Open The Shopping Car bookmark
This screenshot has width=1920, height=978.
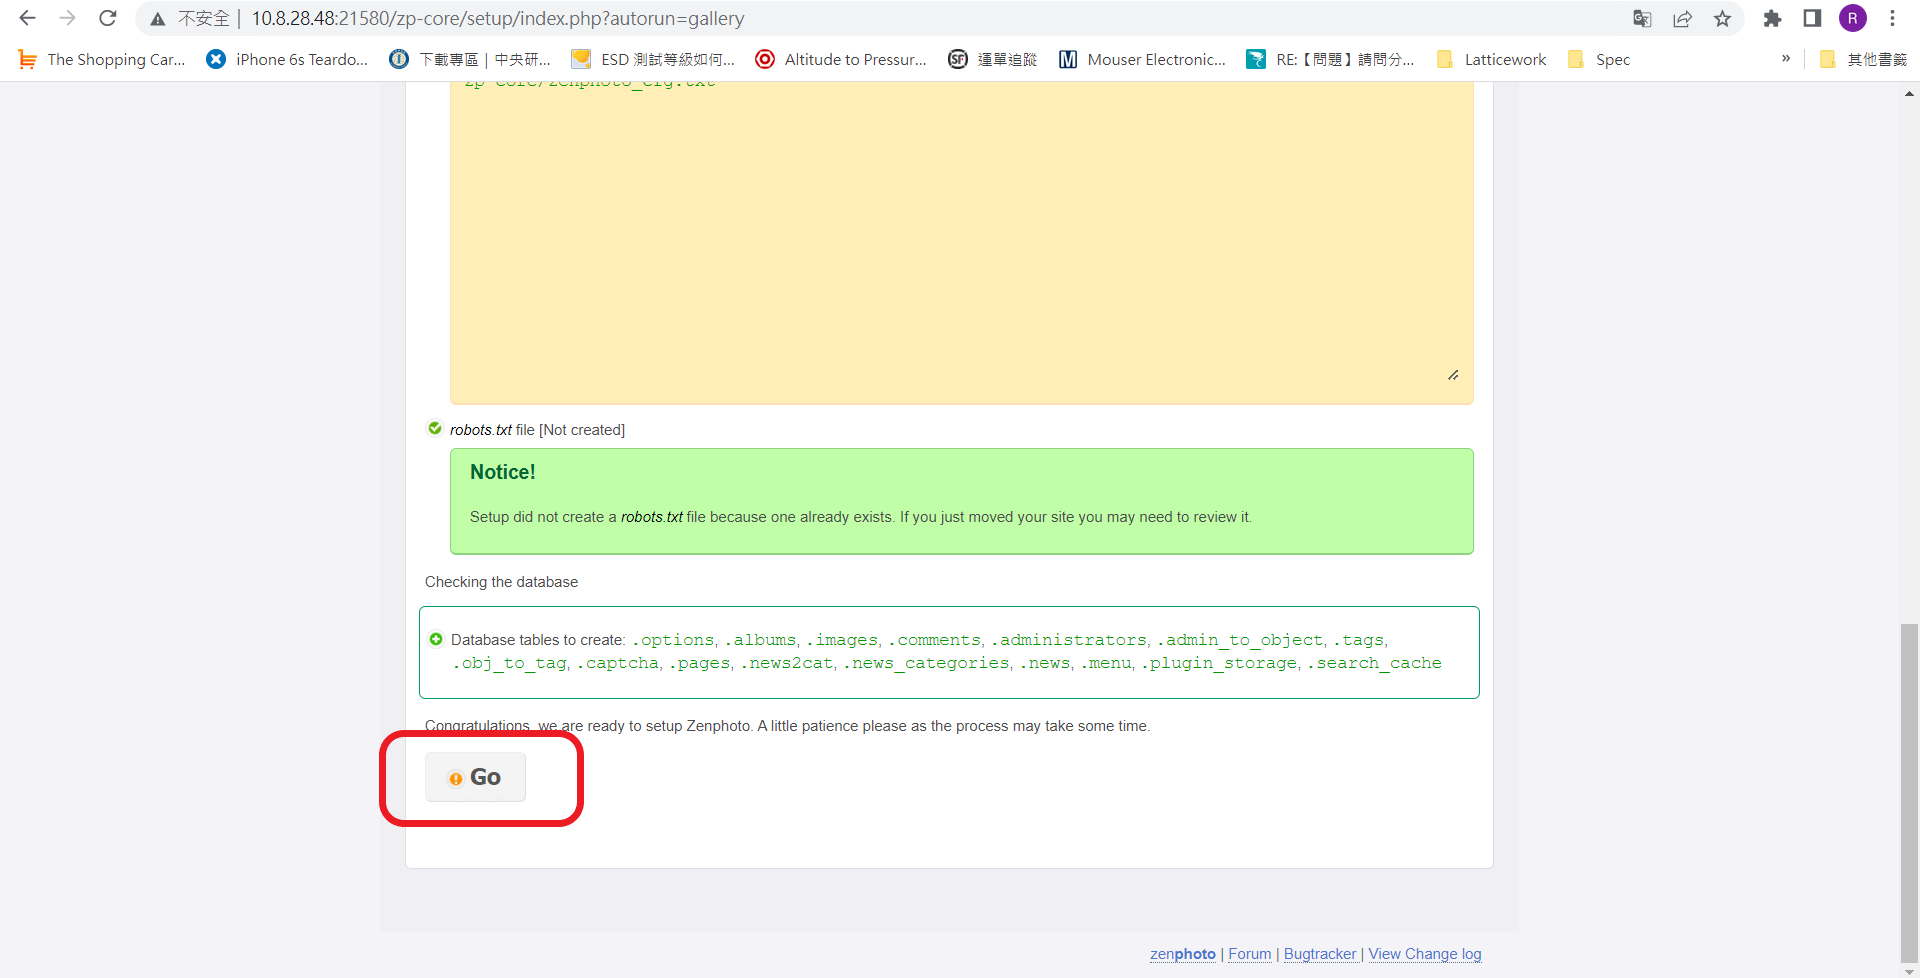coord(102,60)
